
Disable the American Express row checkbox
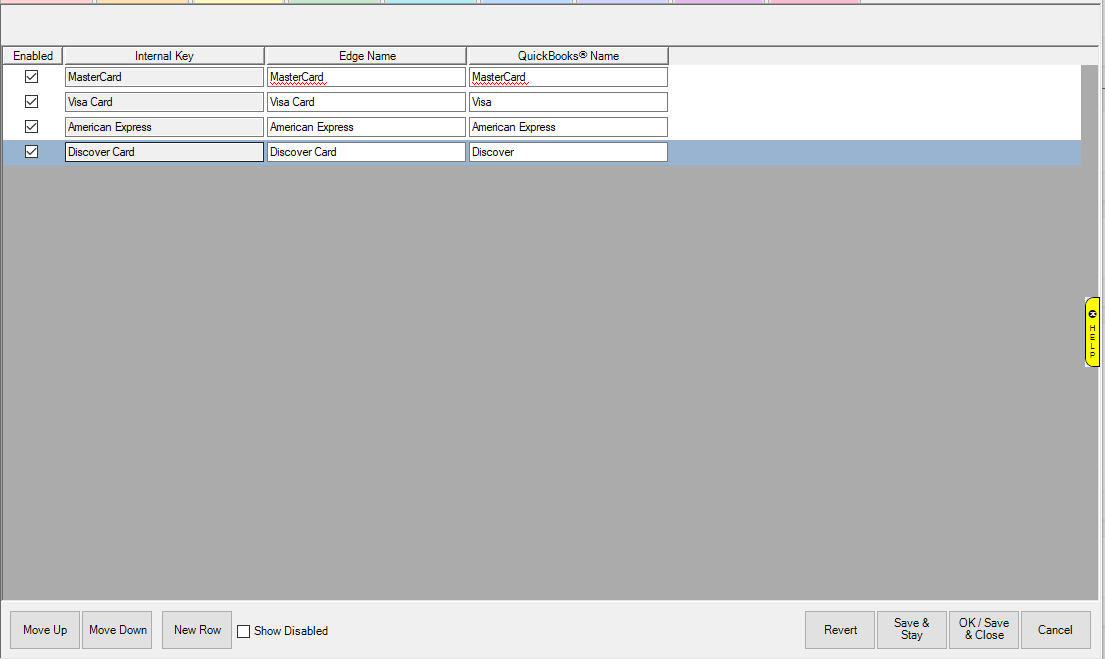point(32,127)
